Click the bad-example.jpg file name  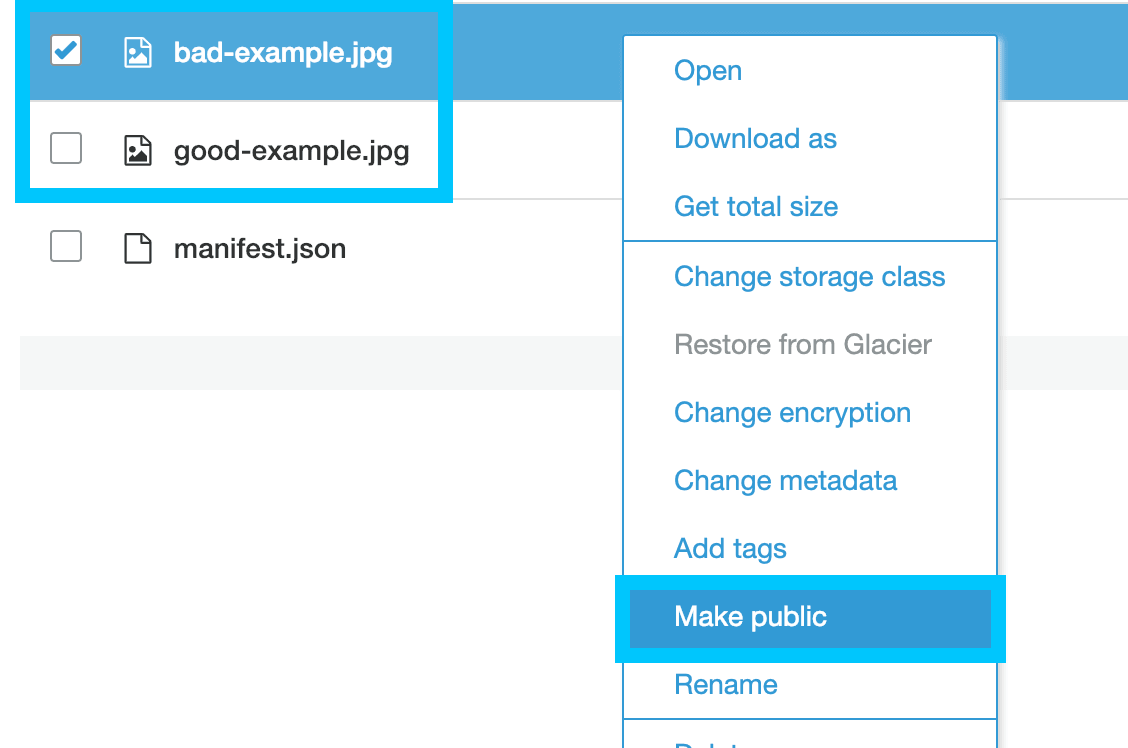(x=283, y=52)
